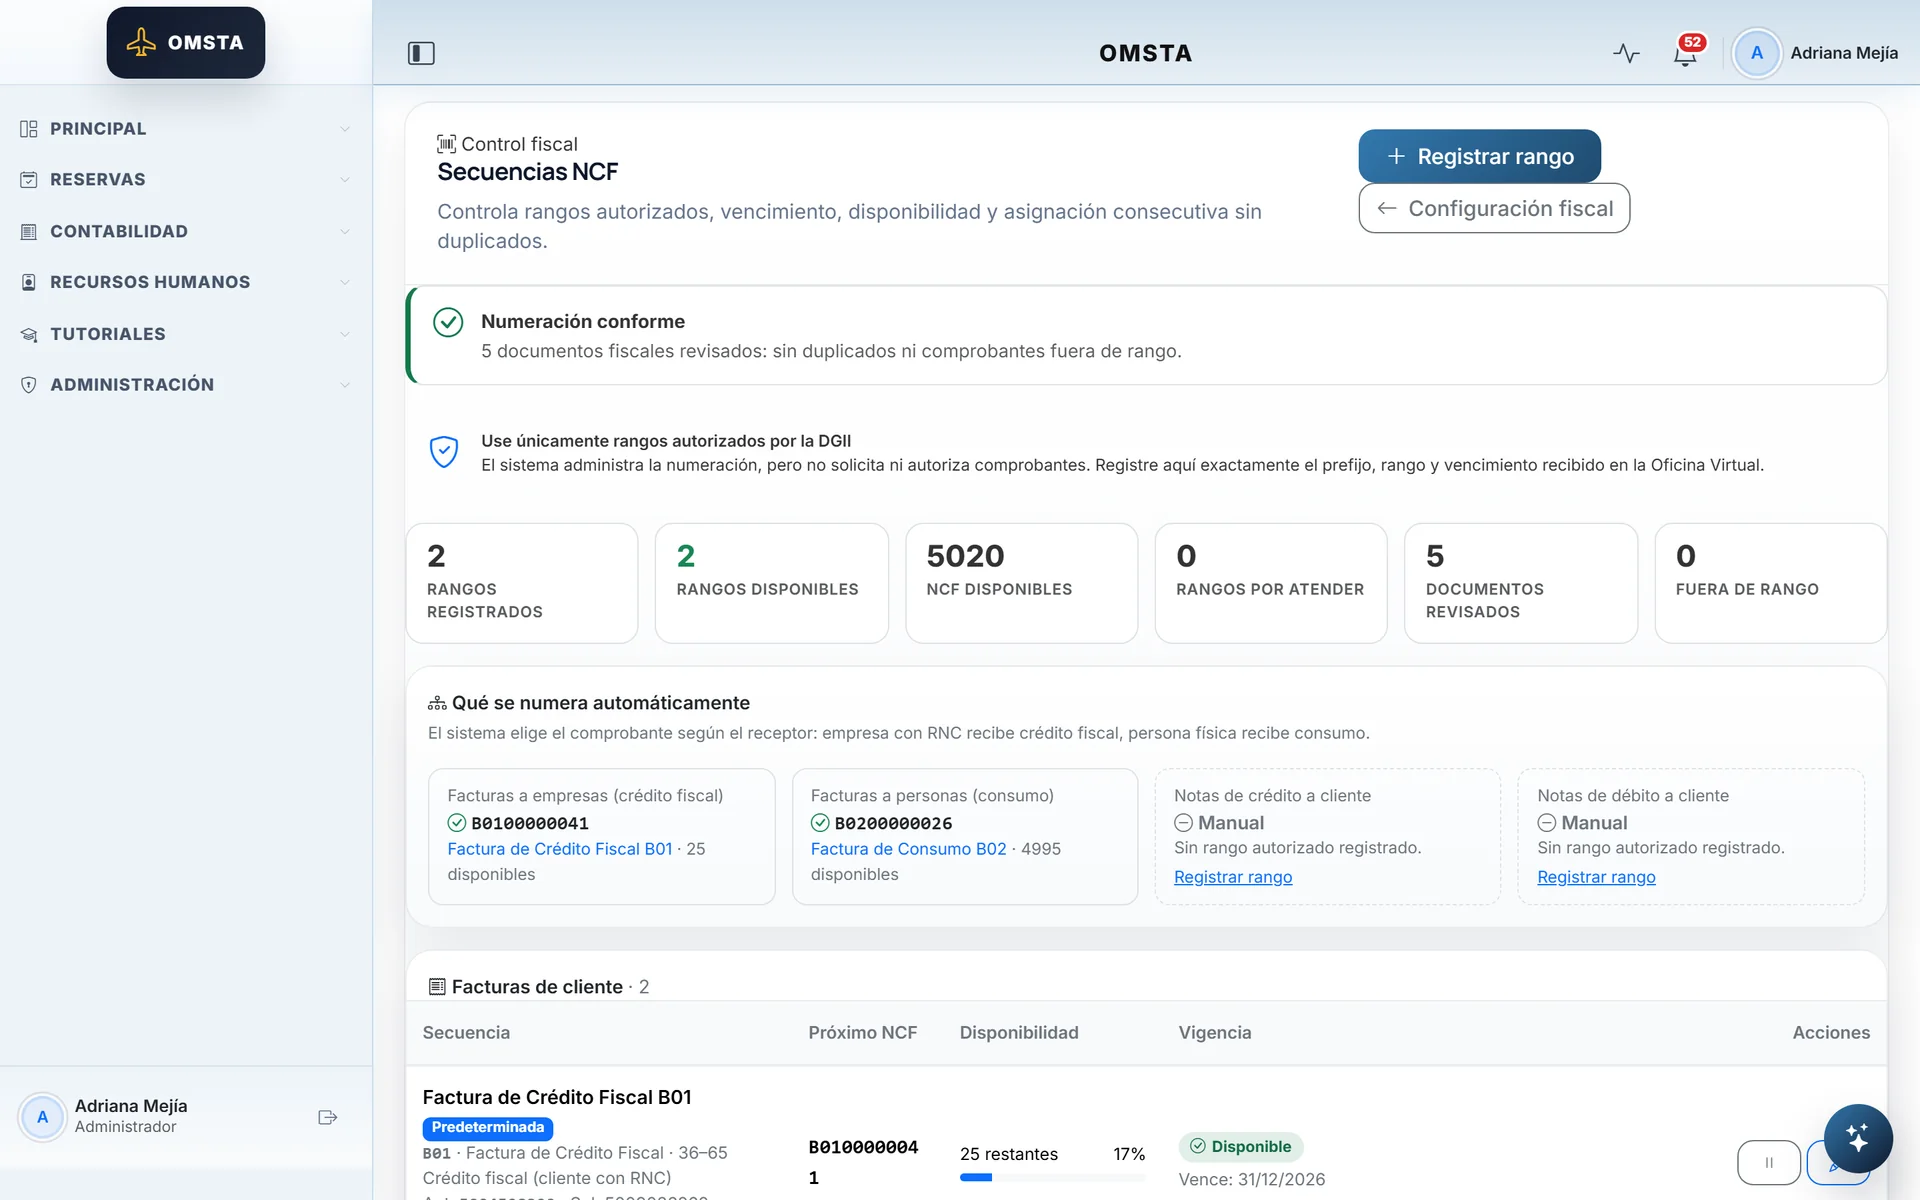Pause the Crédito Fiscal B01 sequence
The width and height of the screenshot is (1920, 1200).
tap(1768, 1162)
